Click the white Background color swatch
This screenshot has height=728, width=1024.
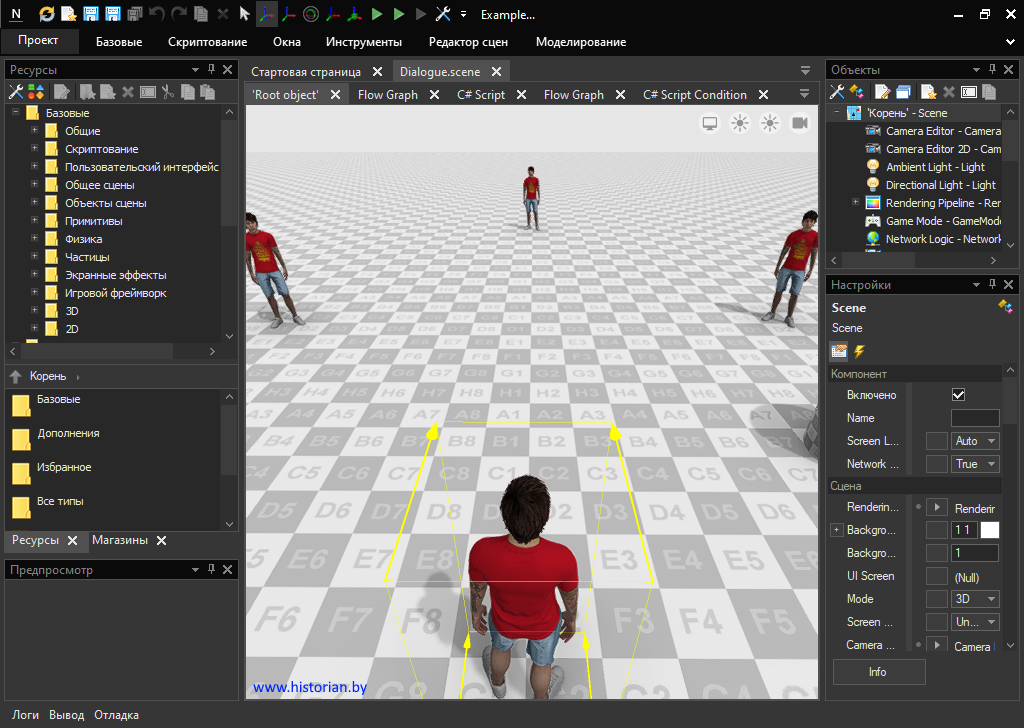(x=989, y=530)
